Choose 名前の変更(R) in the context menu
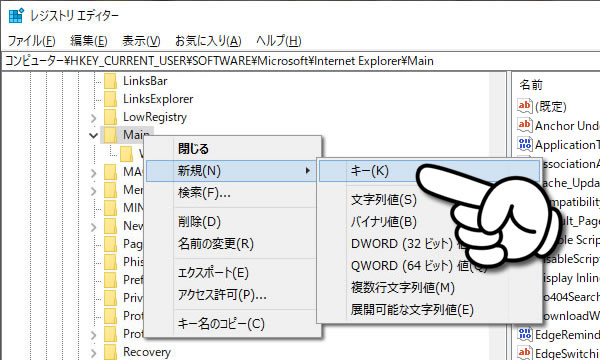The image size is (600, 360). point(231,244)
